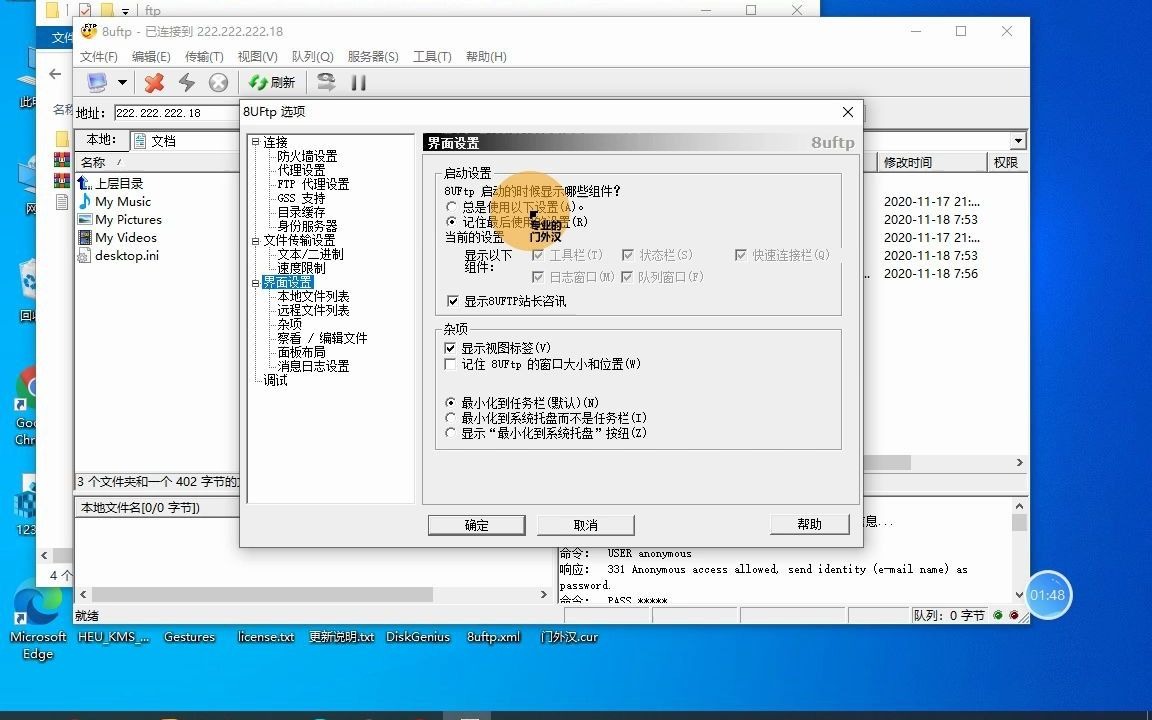1152x720 pixels.
Task: Click the lightning reconnect toolbar icon
Action: pos(186,82)
